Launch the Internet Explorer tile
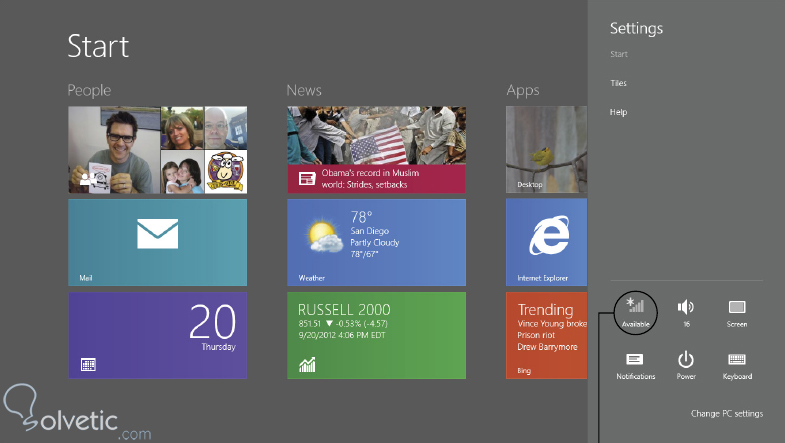Viewport: 785px width, 443px height. [546, 242]
